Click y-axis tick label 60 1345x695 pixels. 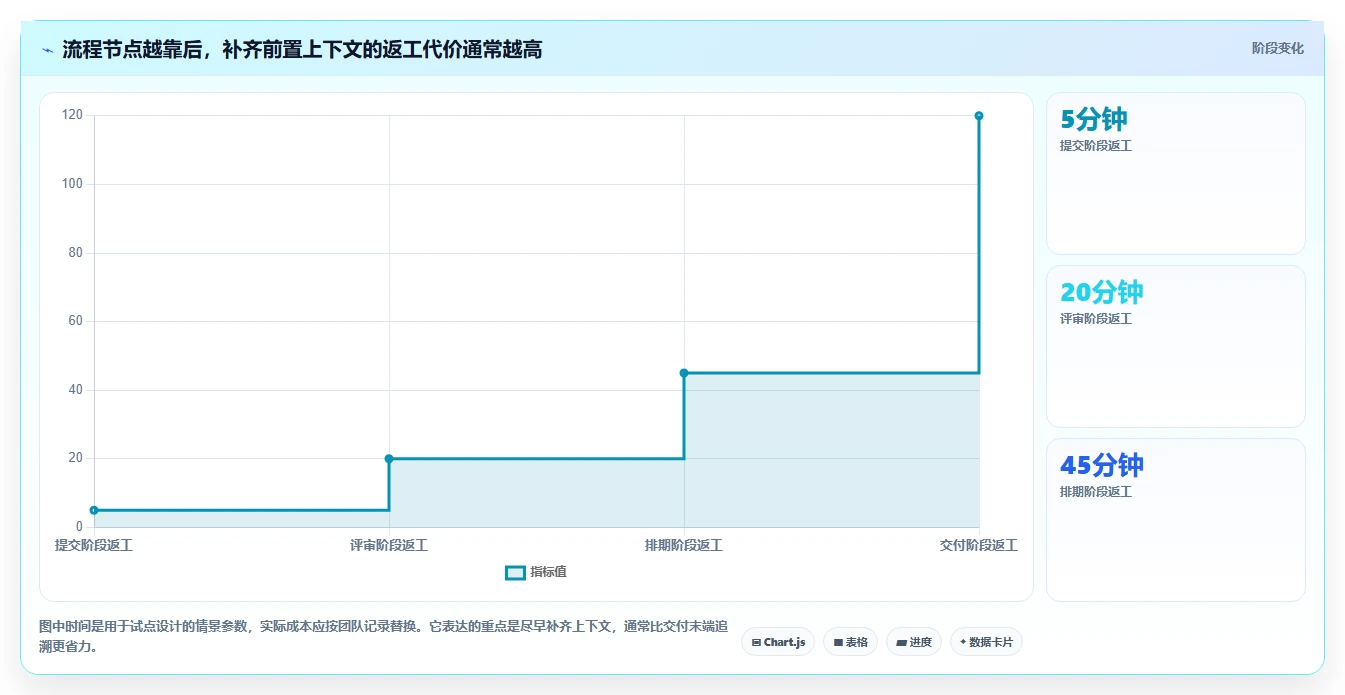pyautogui.click(x=75, y=321)
